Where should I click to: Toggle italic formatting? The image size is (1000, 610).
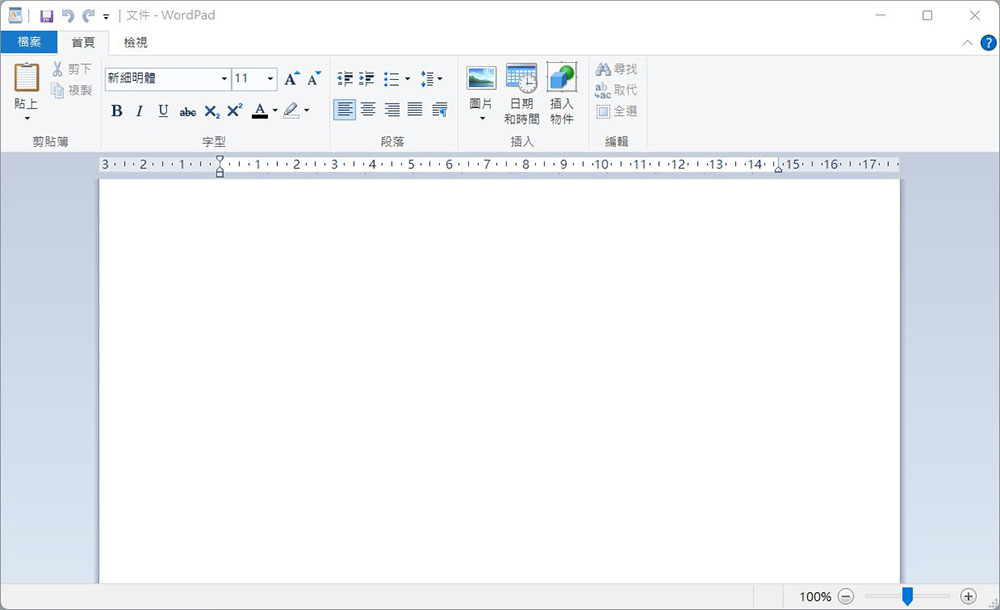tap(139, 111)
